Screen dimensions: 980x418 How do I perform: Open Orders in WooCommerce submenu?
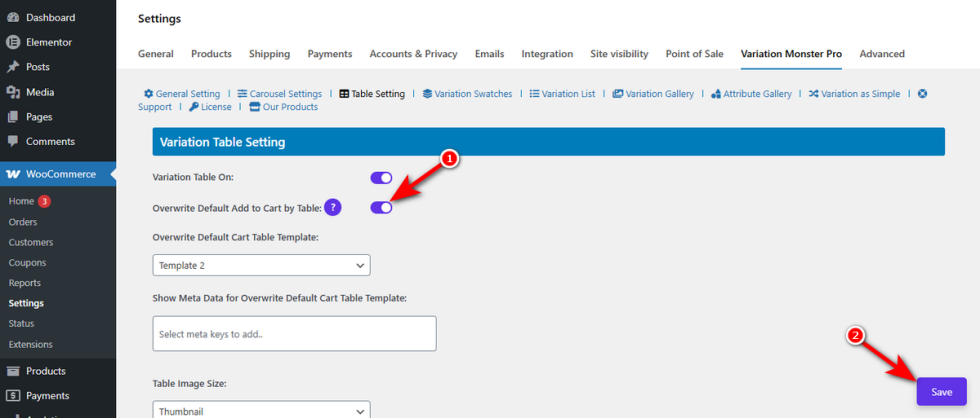click(23, 222)
